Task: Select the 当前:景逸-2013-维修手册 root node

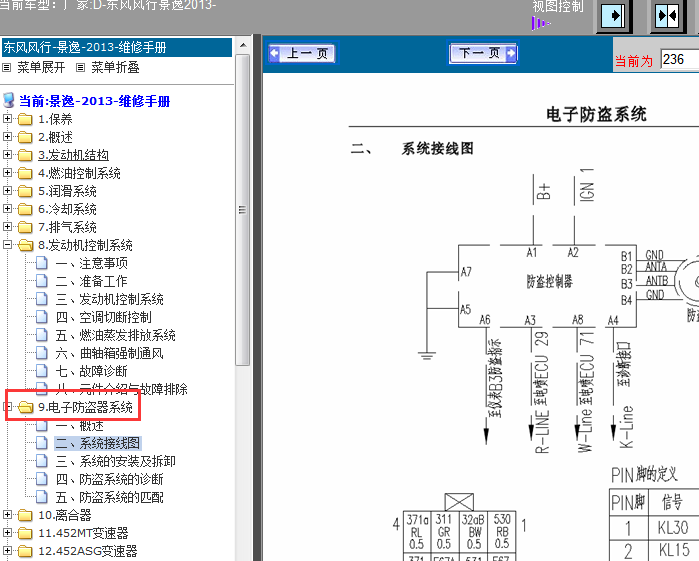Action: pyautogui.click(x=95, y=101)
